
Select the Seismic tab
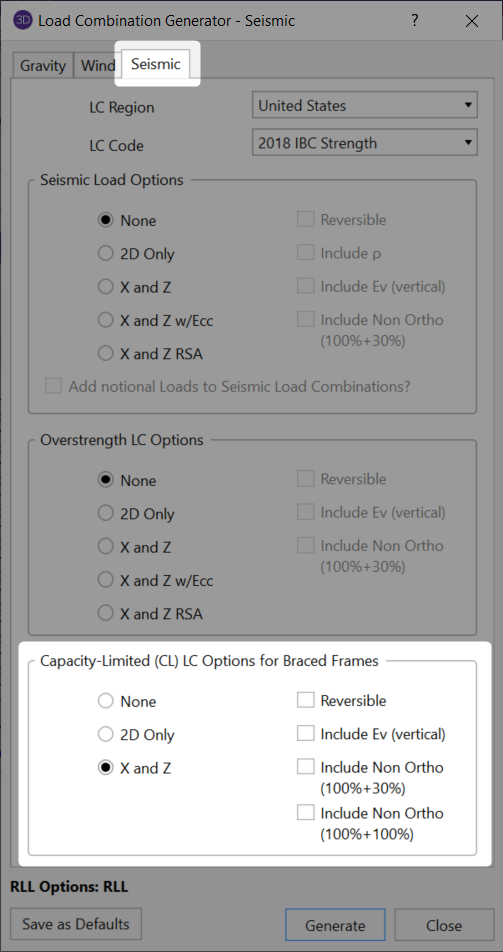156,64
